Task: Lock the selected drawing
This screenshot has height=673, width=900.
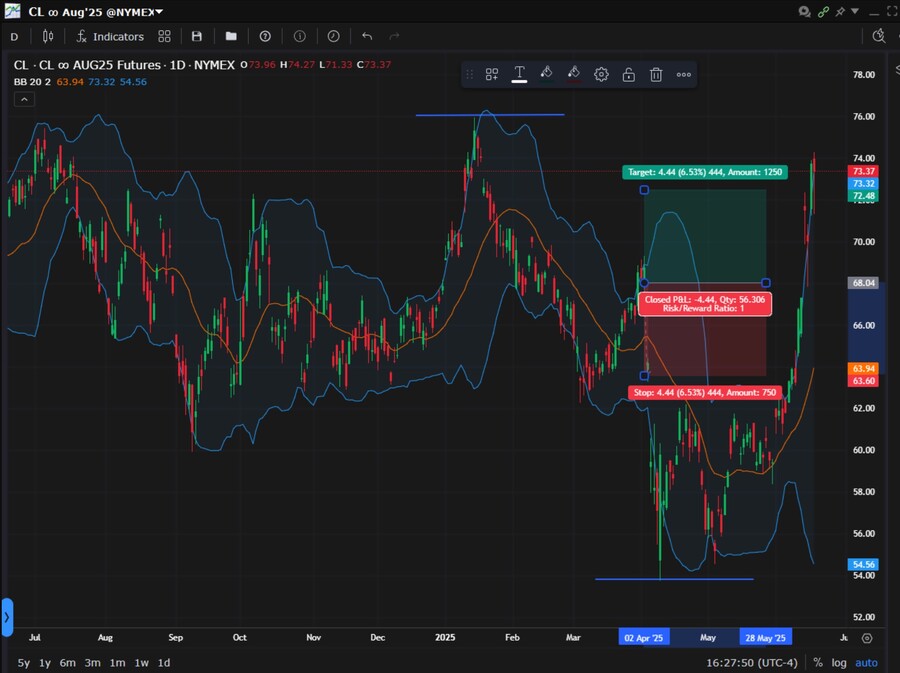Action: [x=629, y=75]
